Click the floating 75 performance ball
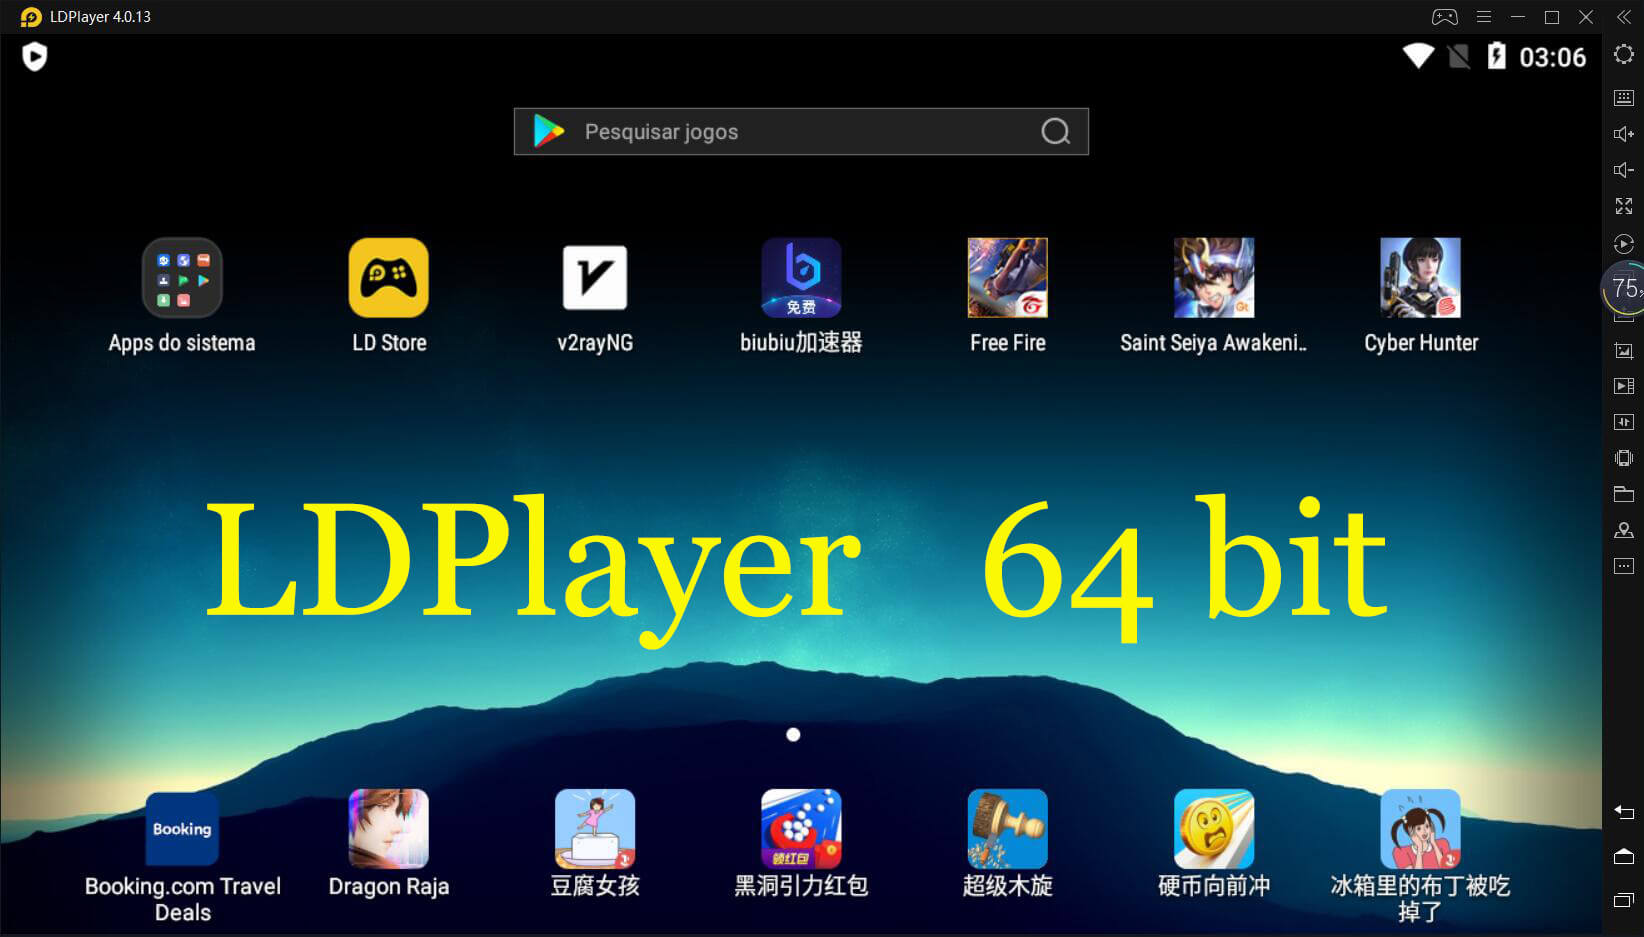 coord(1624,289)
